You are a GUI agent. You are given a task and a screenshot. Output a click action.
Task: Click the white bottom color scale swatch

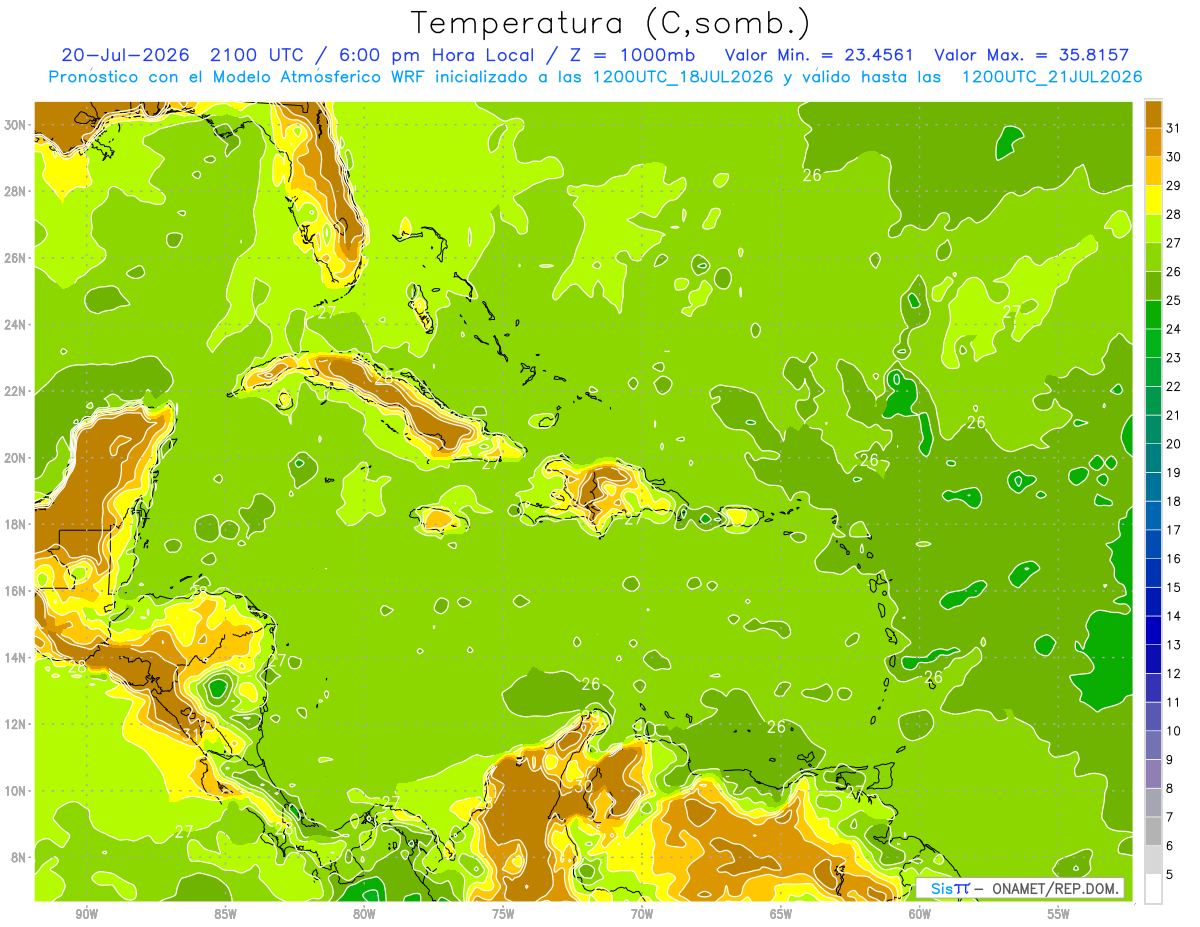coord(1153,889)
